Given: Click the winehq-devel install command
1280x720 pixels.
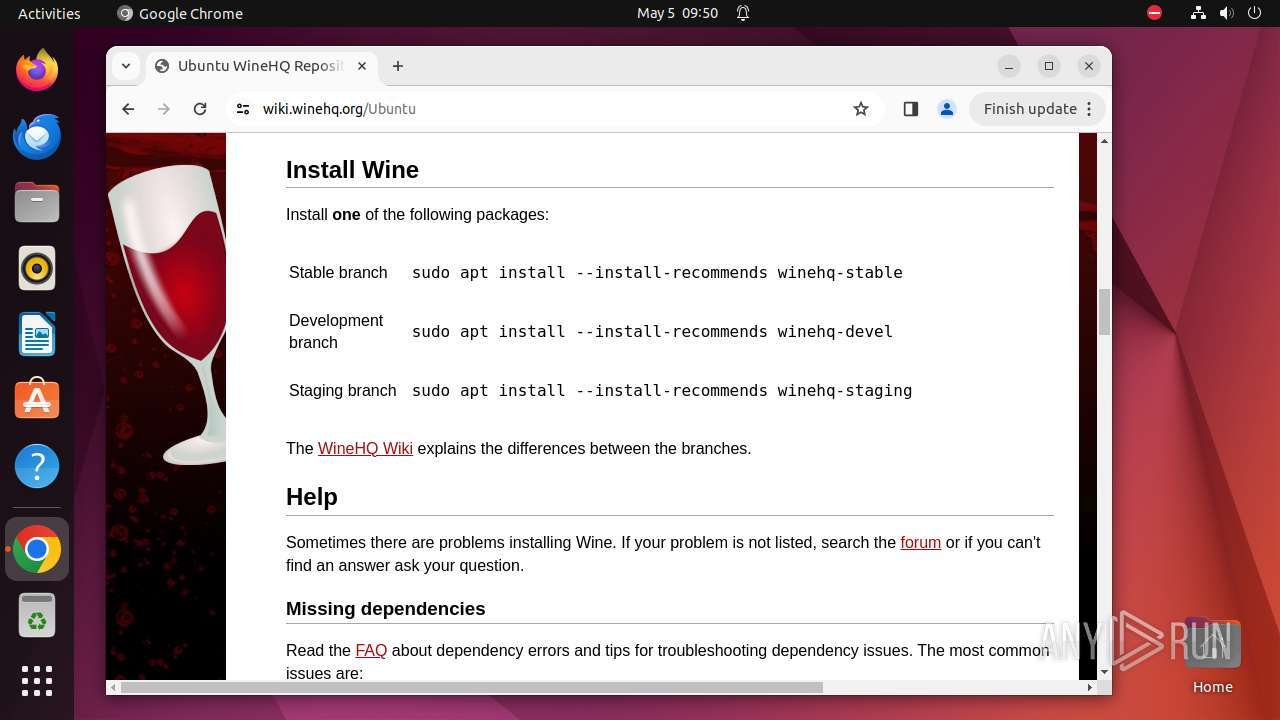Looking at the screenshot, I should coord(652,331).
